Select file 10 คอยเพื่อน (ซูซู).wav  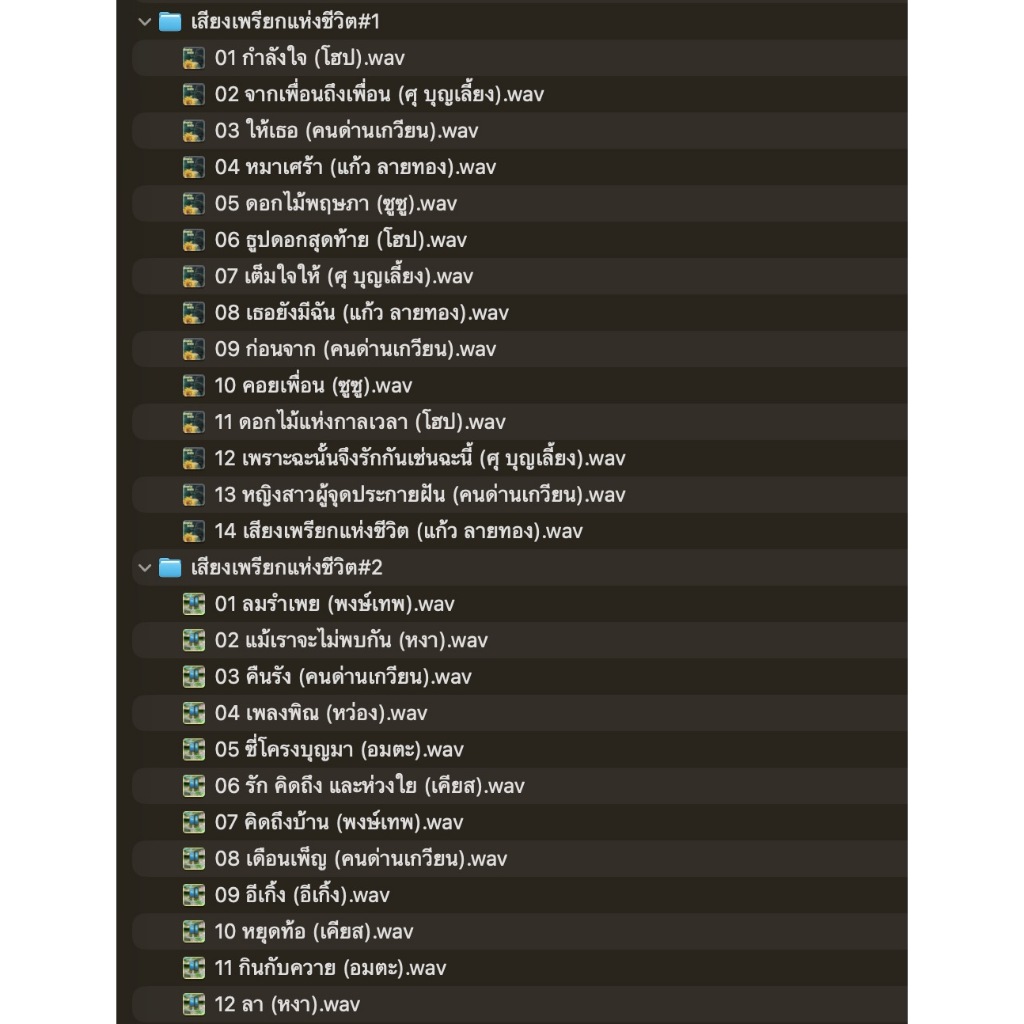tap(520, 386)
